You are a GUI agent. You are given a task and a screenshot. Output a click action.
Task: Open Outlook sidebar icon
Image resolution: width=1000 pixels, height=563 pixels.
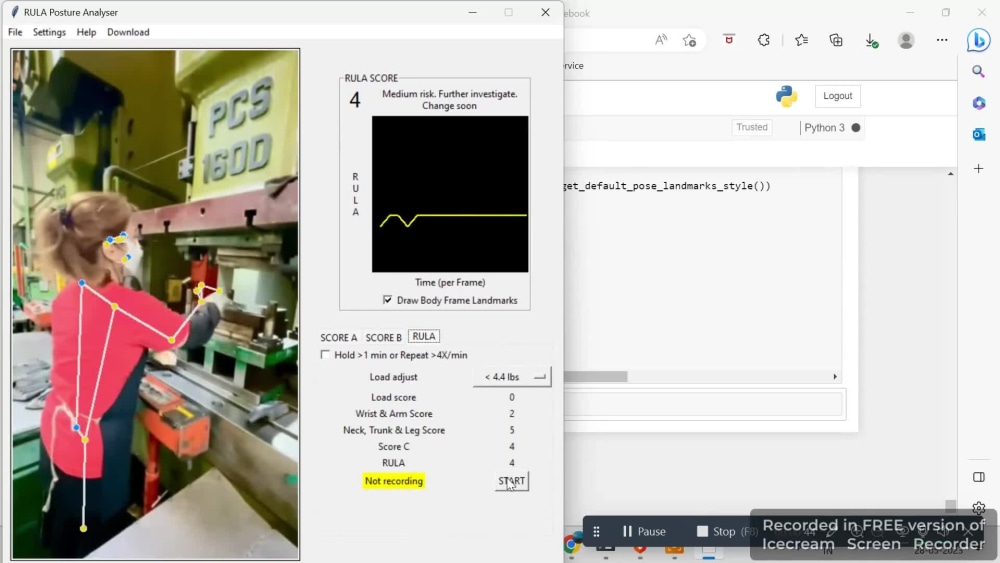click(x=978, y=135)
